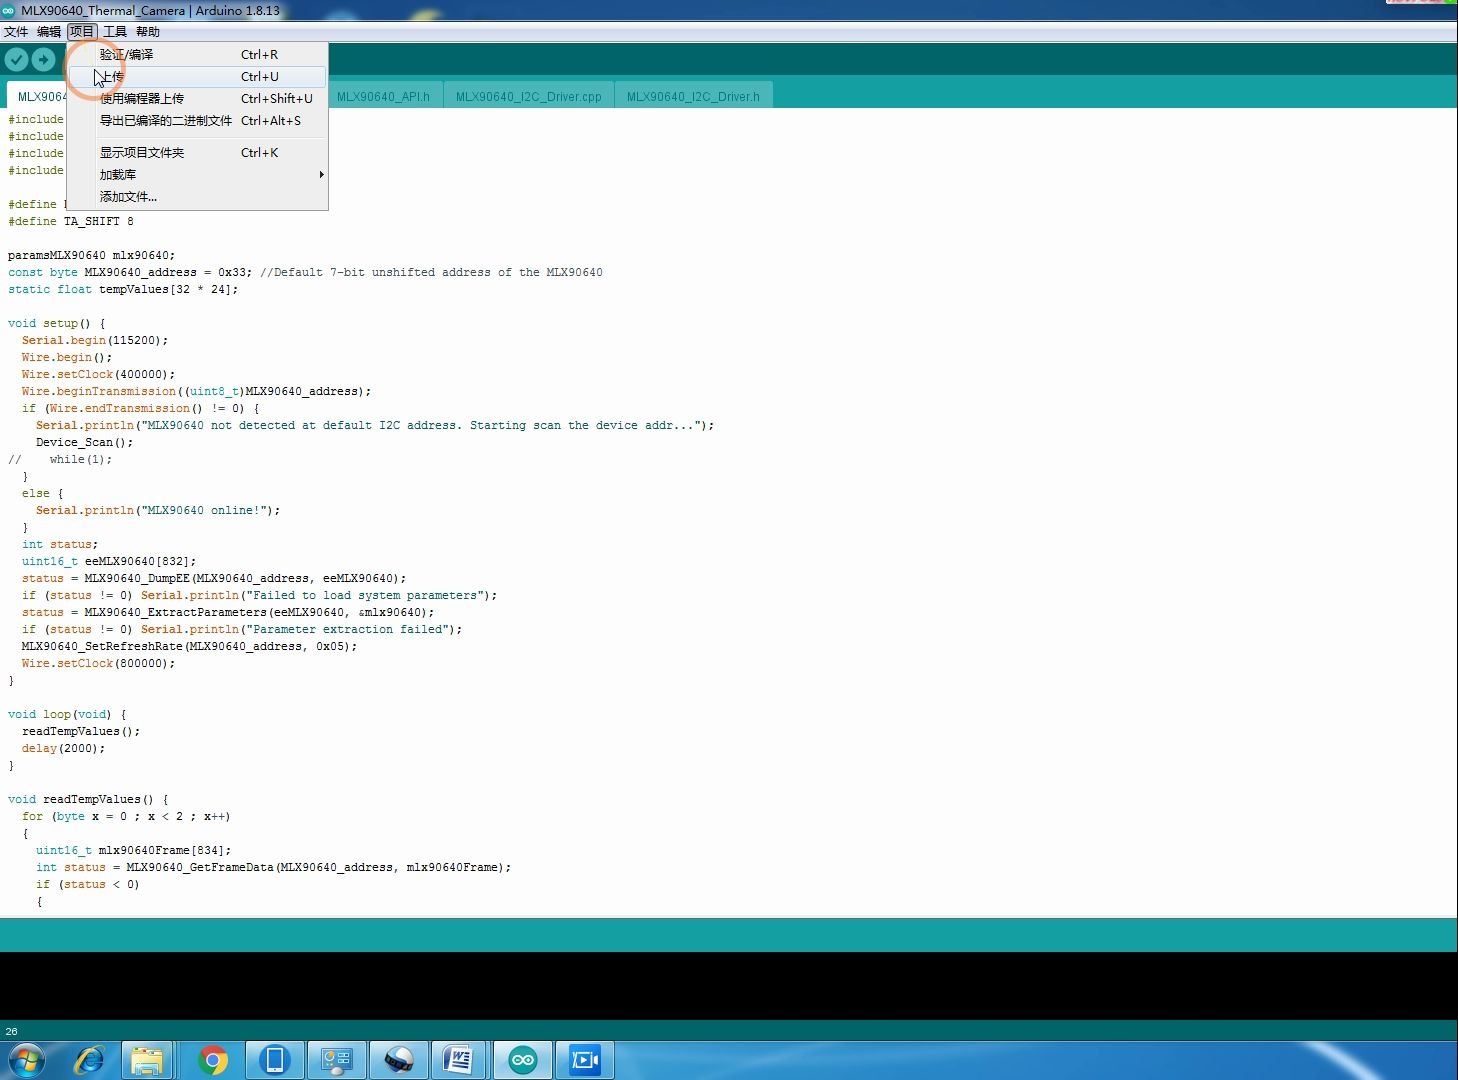
Task: Click the Arduino logo in the title bar
Action: (9, 10)
